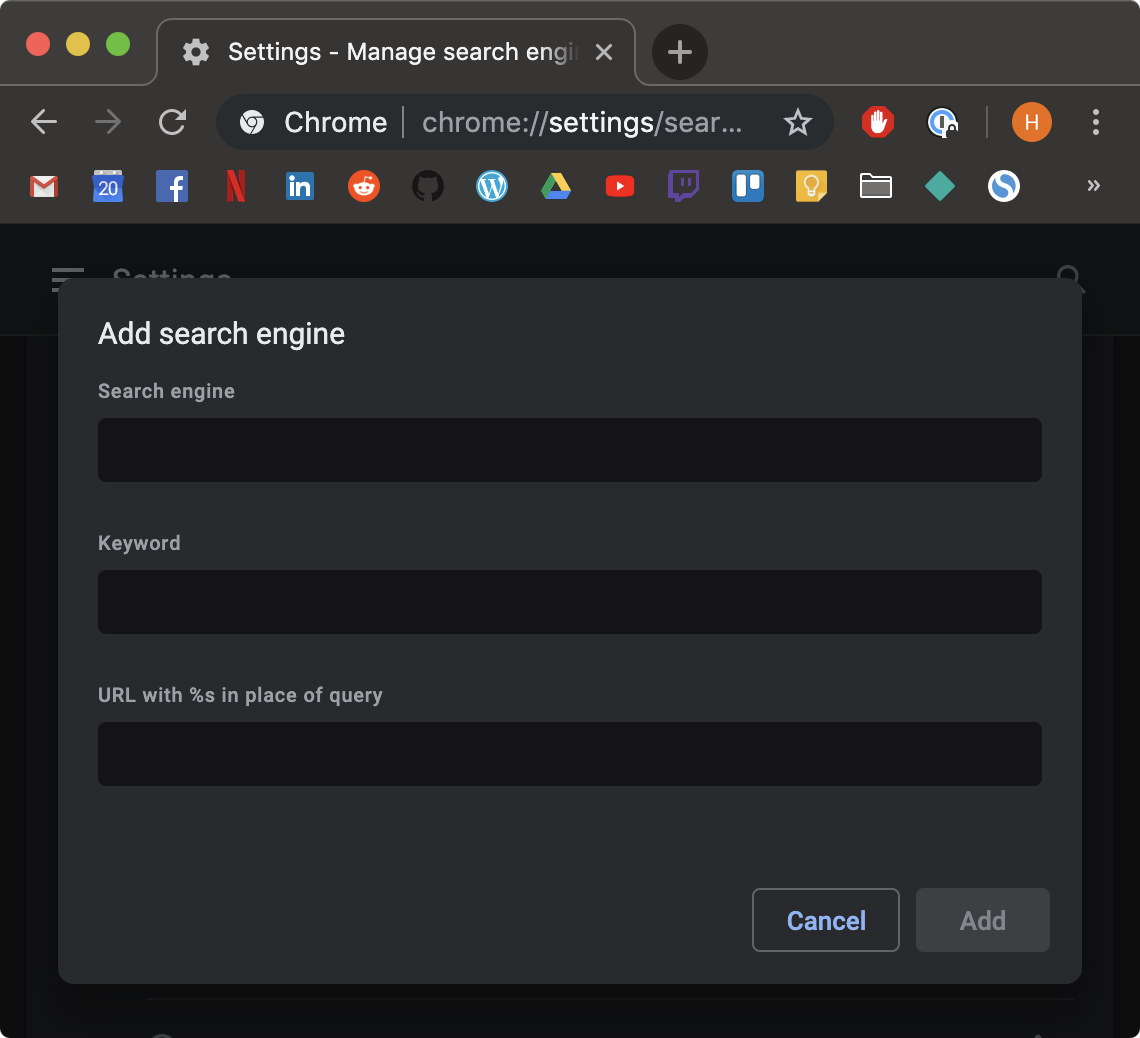This screenshot has height=1038, width=1140.
Task: Open the GitHub bookmark icon
Action: (428, 186)
